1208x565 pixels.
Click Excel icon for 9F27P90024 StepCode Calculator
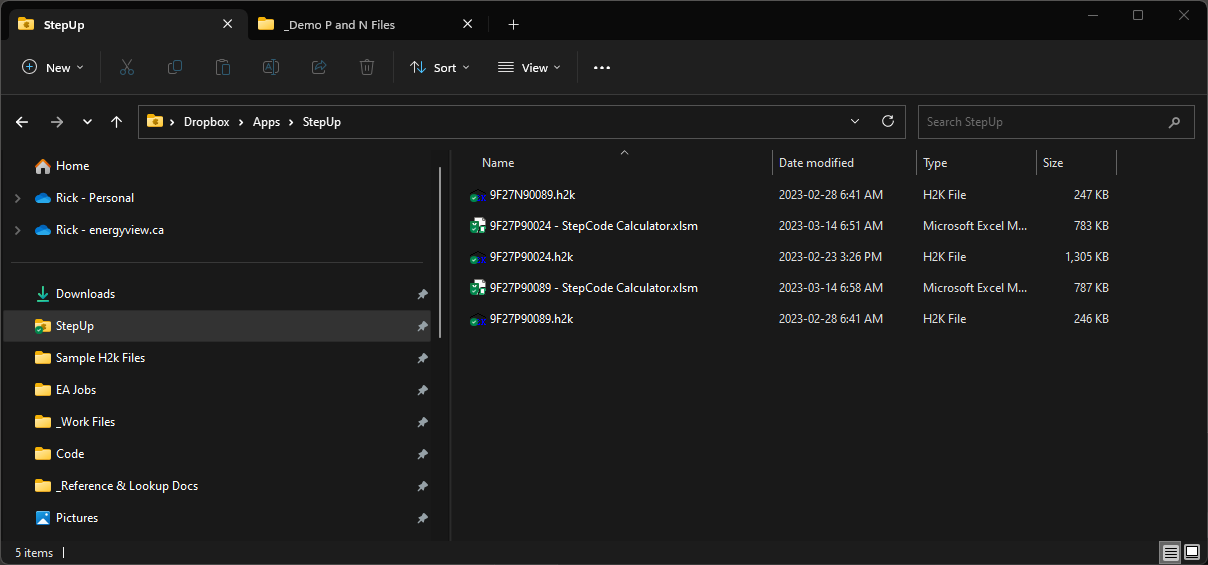point(478,226)
